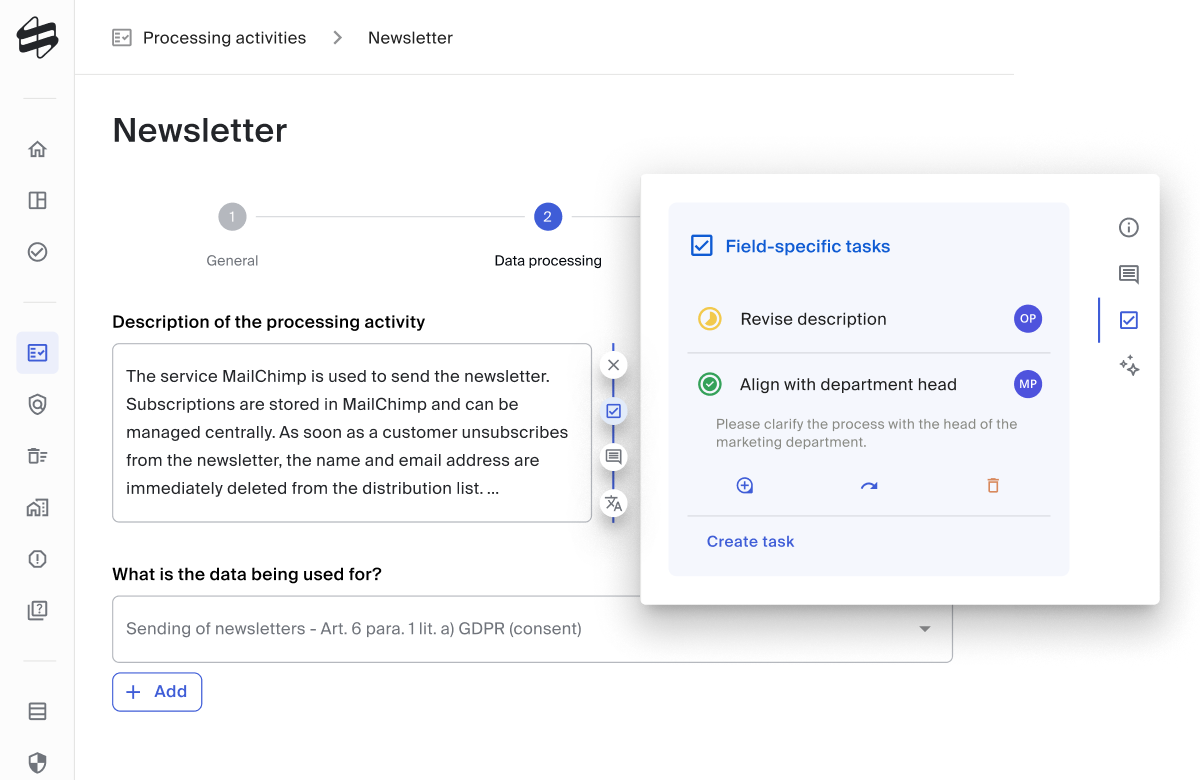The width and height of the screenshot is (1200, 780).
Task: Click the OP assignee avatar
Action: tap(1028, 319)
